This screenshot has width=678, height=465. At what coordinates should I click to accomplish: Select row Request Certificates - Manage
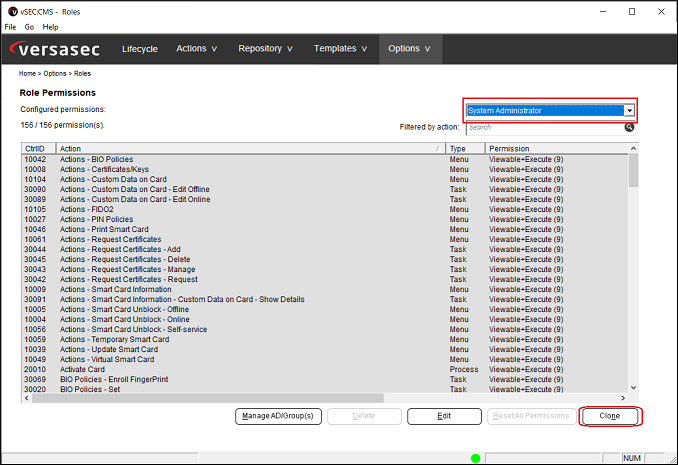click(325, 269)
